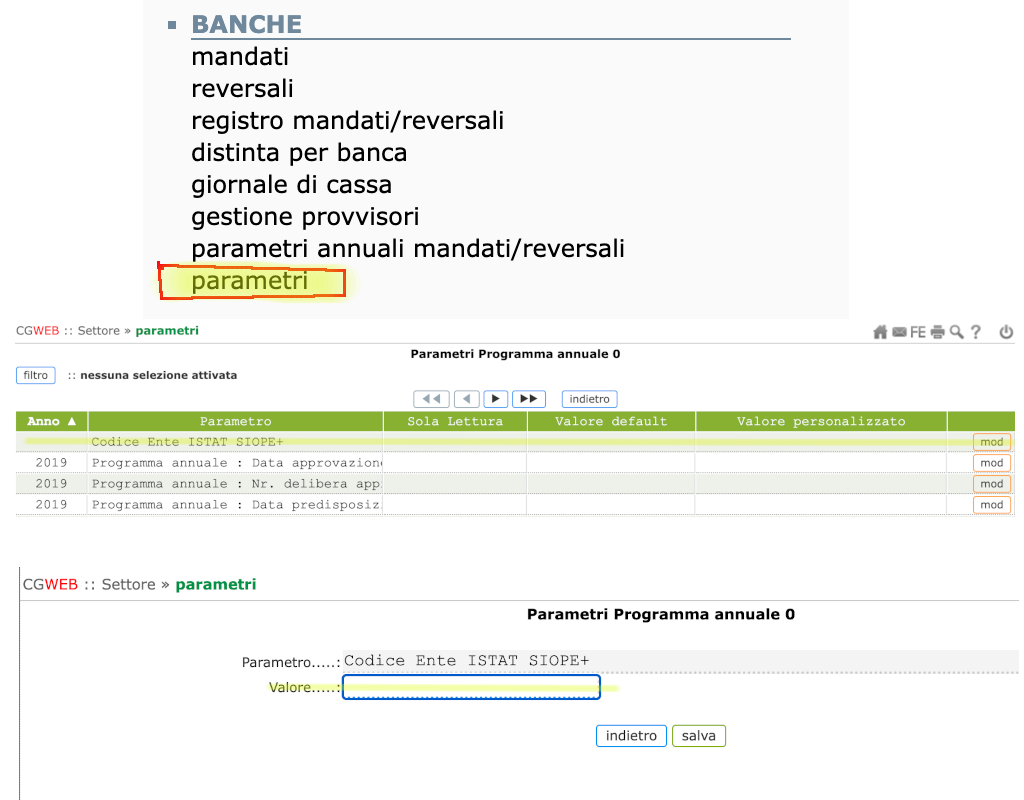Open the filtro filter button
The height and width of the screenshot is (800, 1024).
(36, 375)
